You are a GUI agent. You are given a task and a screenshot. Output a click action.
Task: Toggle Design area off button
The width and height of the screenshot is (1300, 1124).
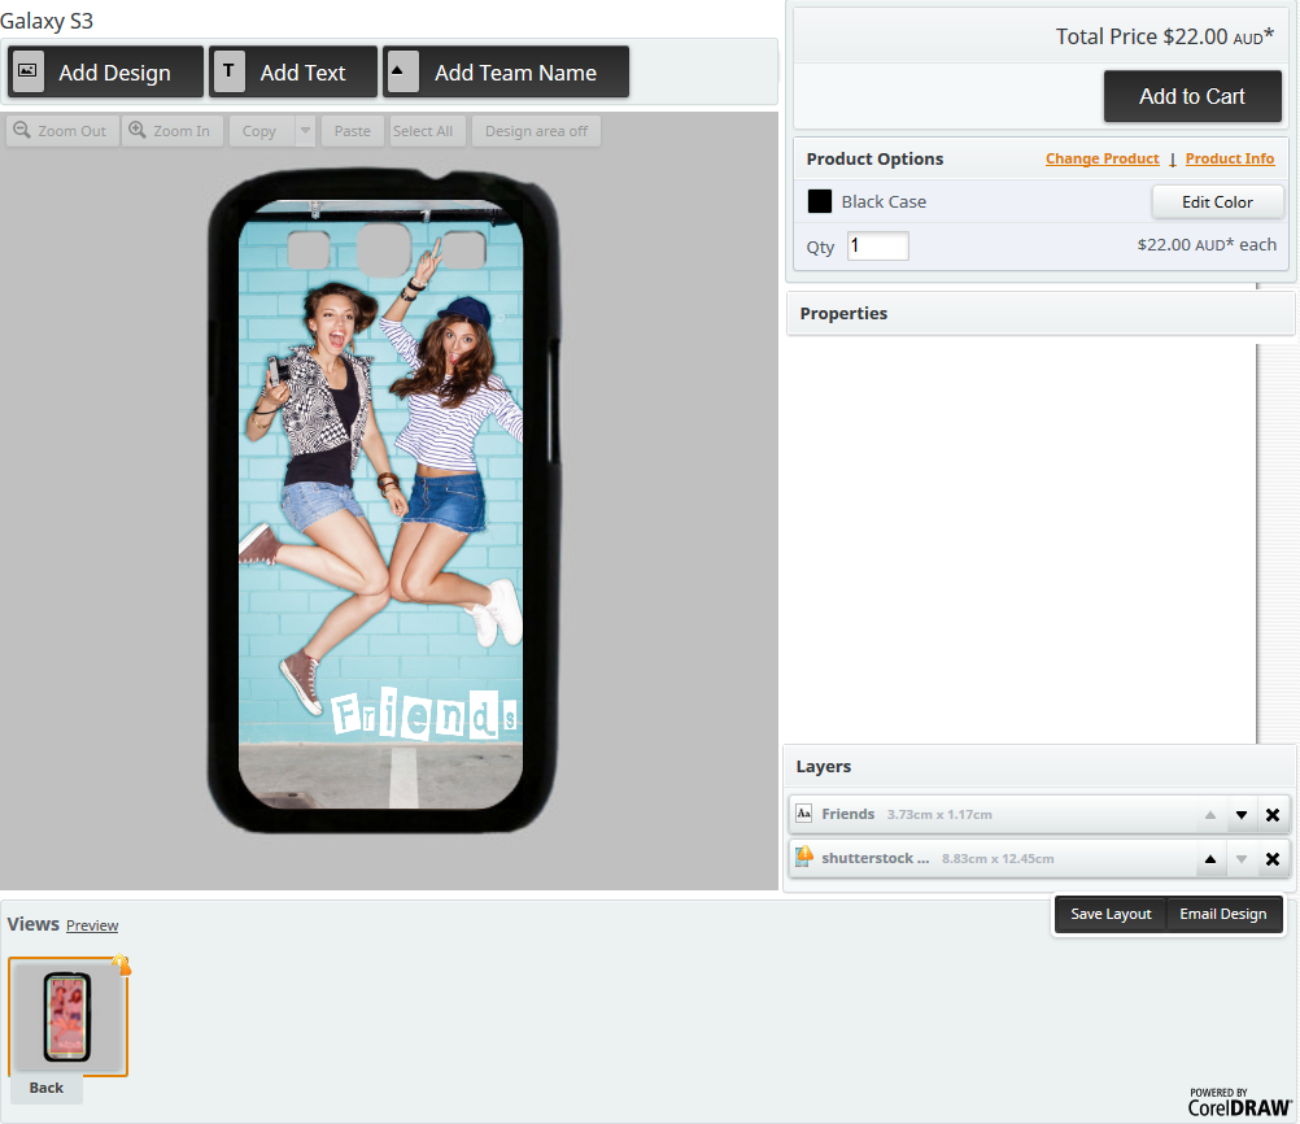536,131
